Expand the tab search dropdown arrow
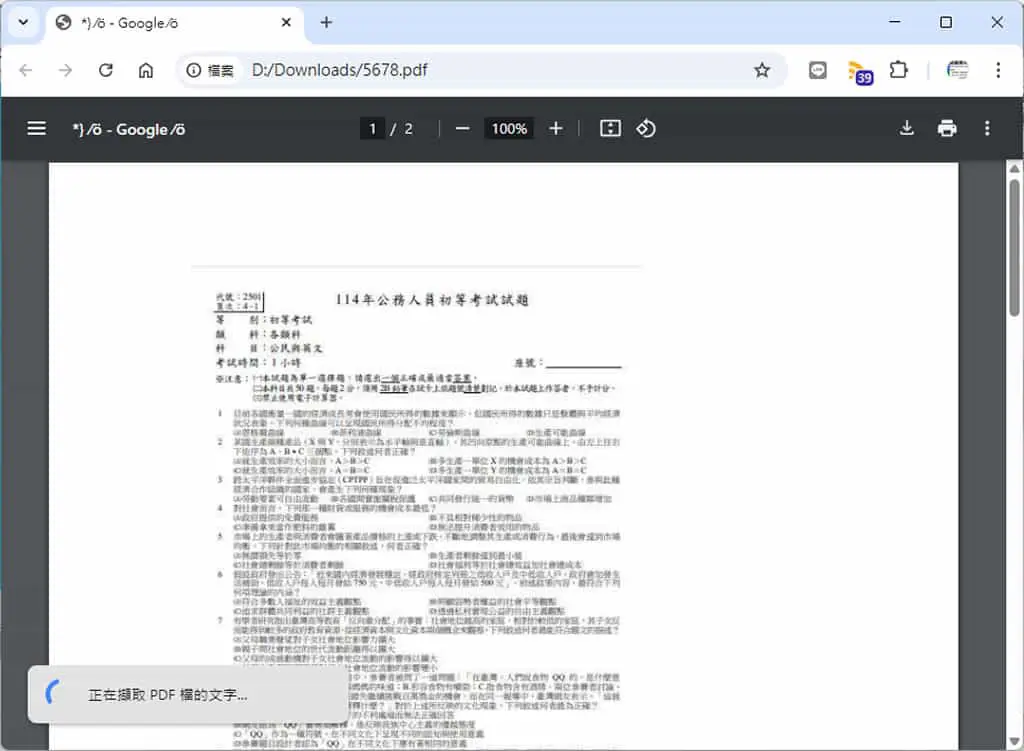This screenshot has height=751, width=1024. (24, 22)
